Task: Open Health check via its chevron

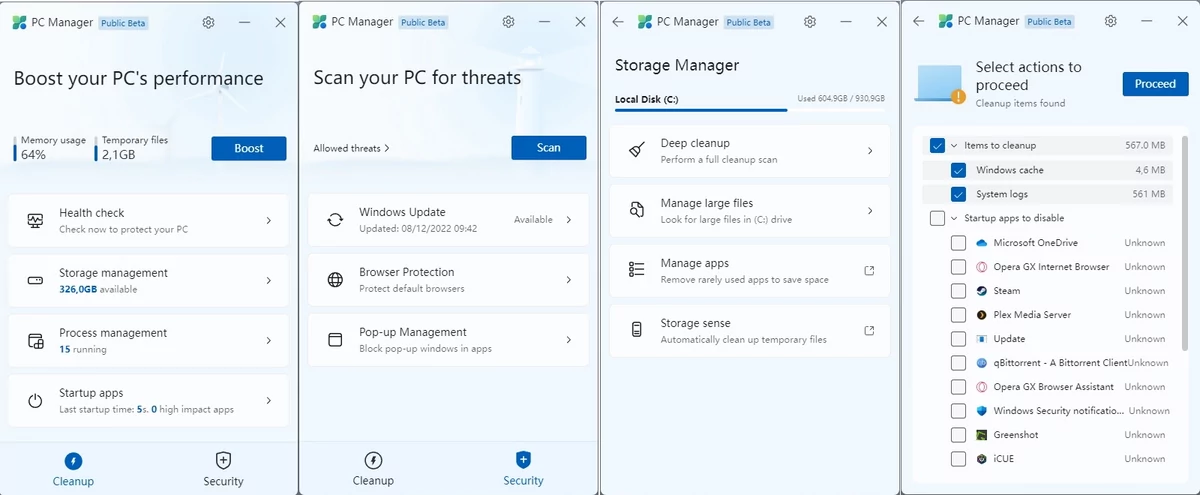Action: coord(268,220)
